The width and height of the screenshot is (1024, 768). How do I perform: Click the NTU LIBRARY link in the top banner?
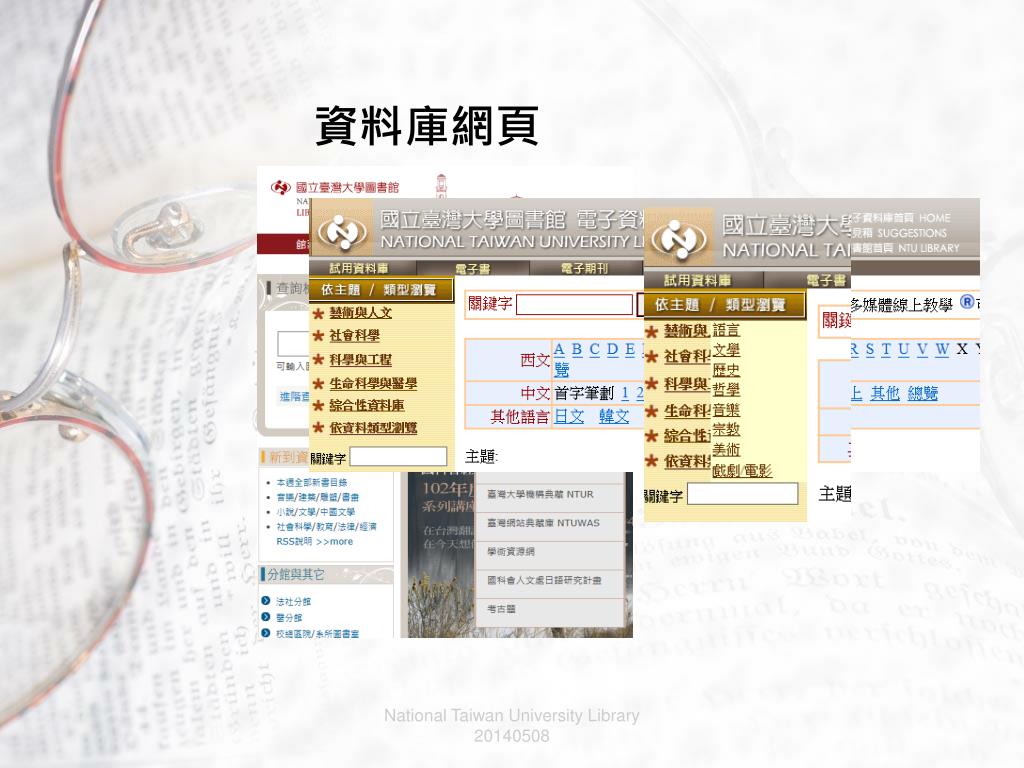tap(929, 248)
